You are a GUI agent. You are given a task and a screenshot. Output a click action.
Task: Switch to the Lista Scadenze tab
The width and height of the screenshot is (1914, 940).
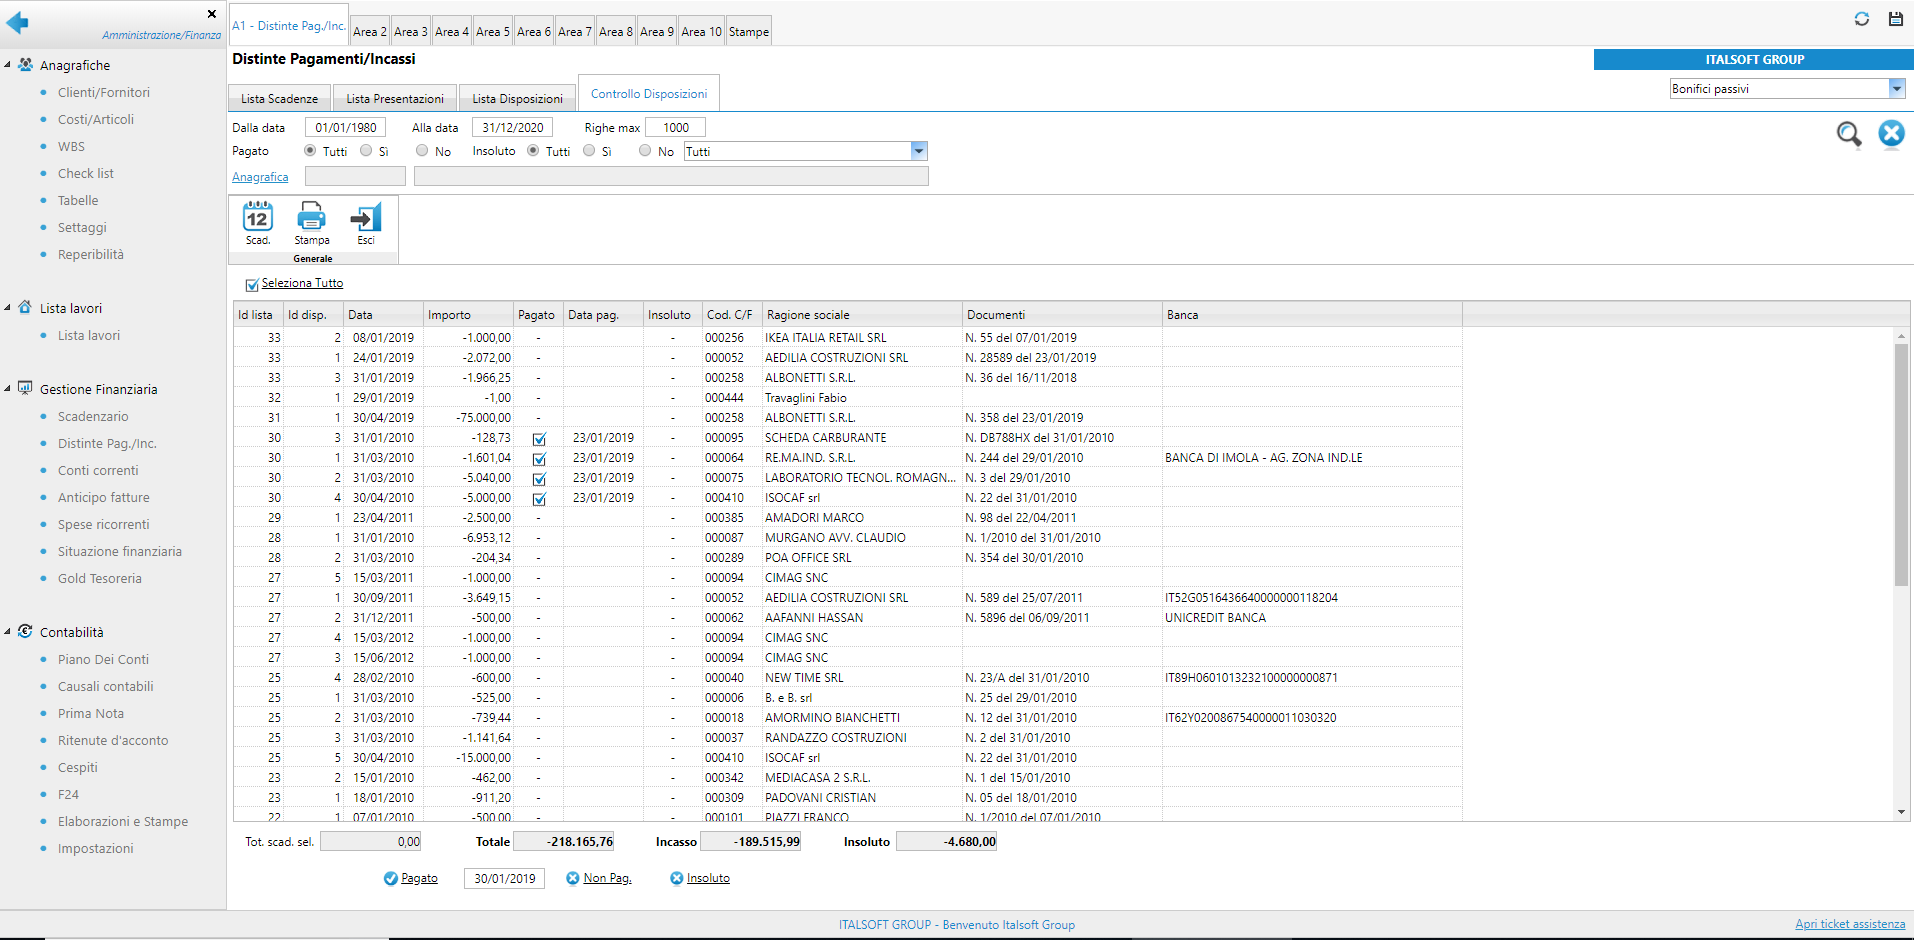tap(279, 99)
